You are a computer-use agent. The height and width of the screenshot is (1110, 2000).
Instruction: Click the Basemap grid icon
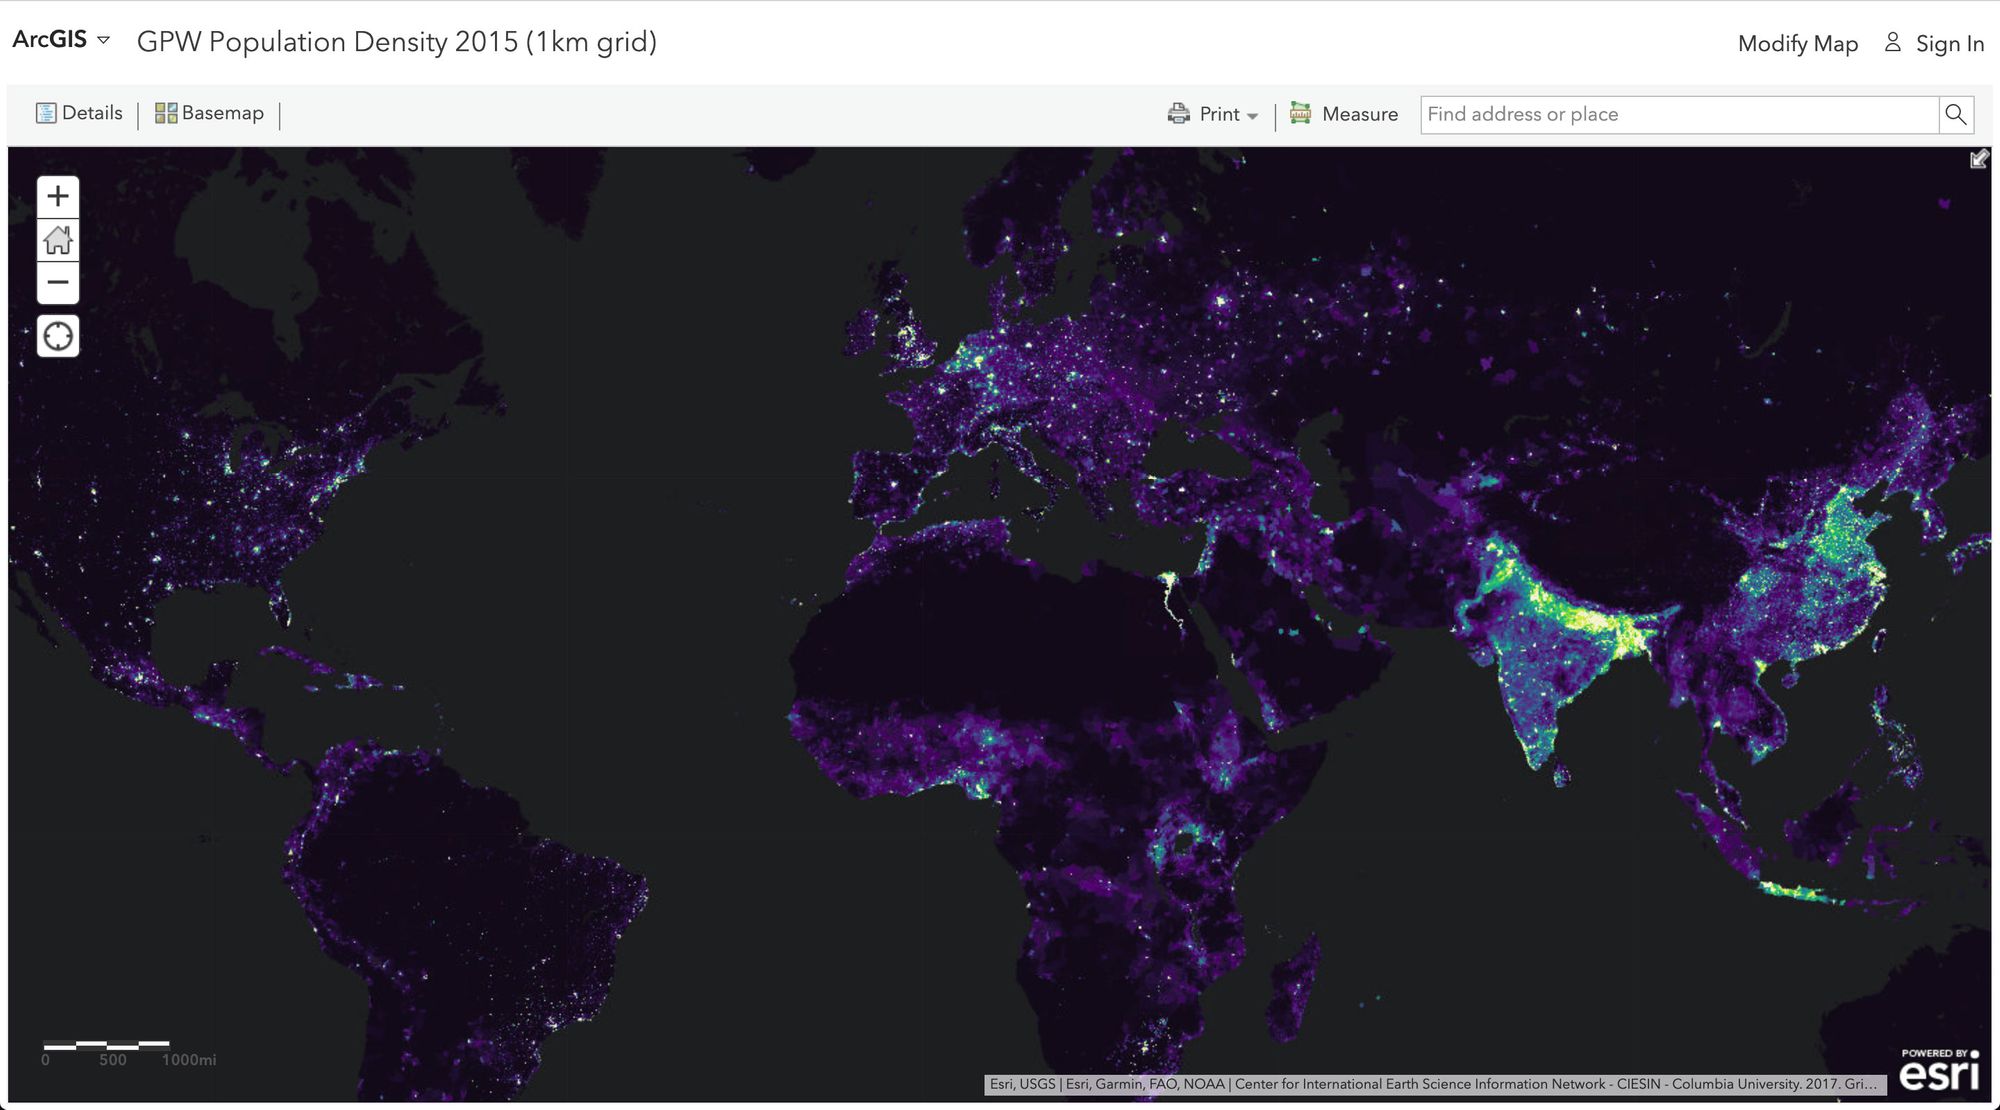tap(166, 113)
